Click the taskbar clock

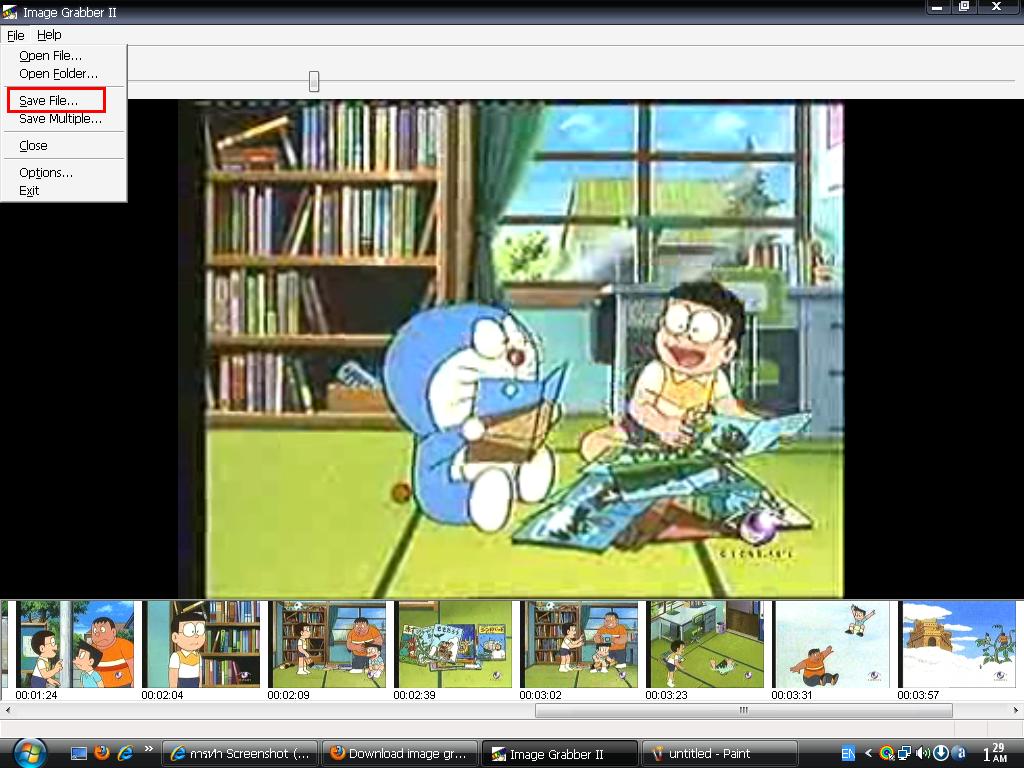995,753
